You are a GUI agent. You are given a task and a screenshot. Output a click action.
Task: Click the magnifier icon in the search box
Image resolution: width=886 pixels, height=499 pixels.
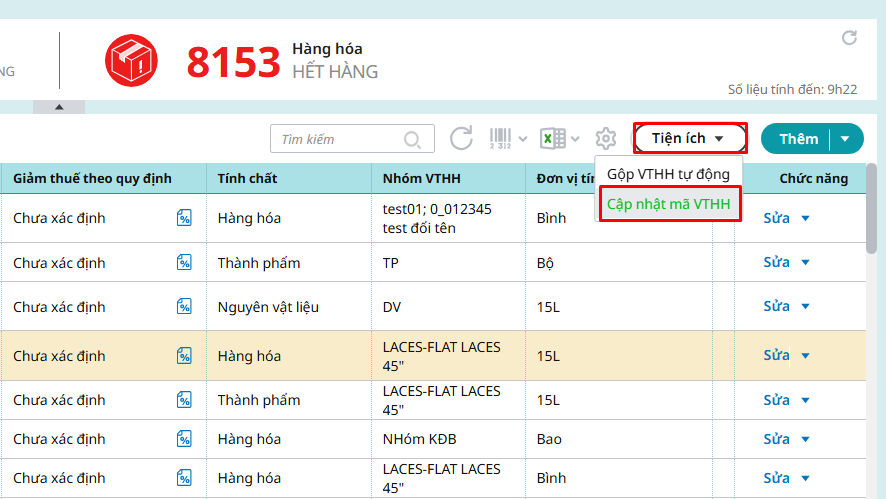[412, 140]
